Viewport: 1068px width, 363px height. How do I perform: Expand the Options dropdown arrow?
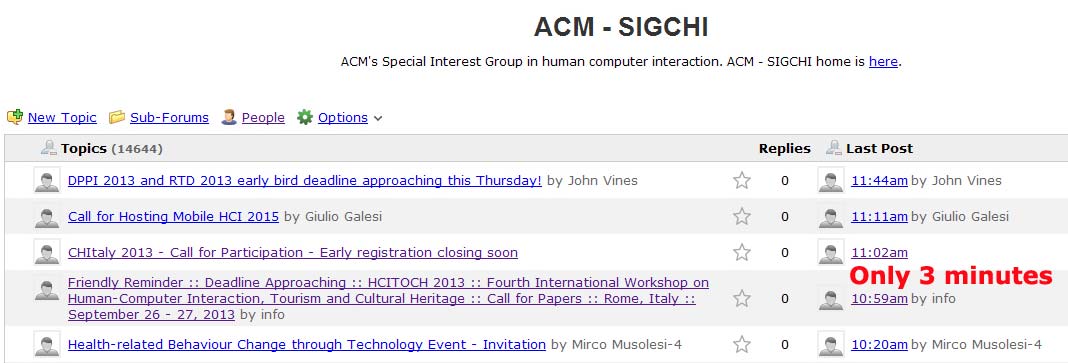tap(378, 119)
